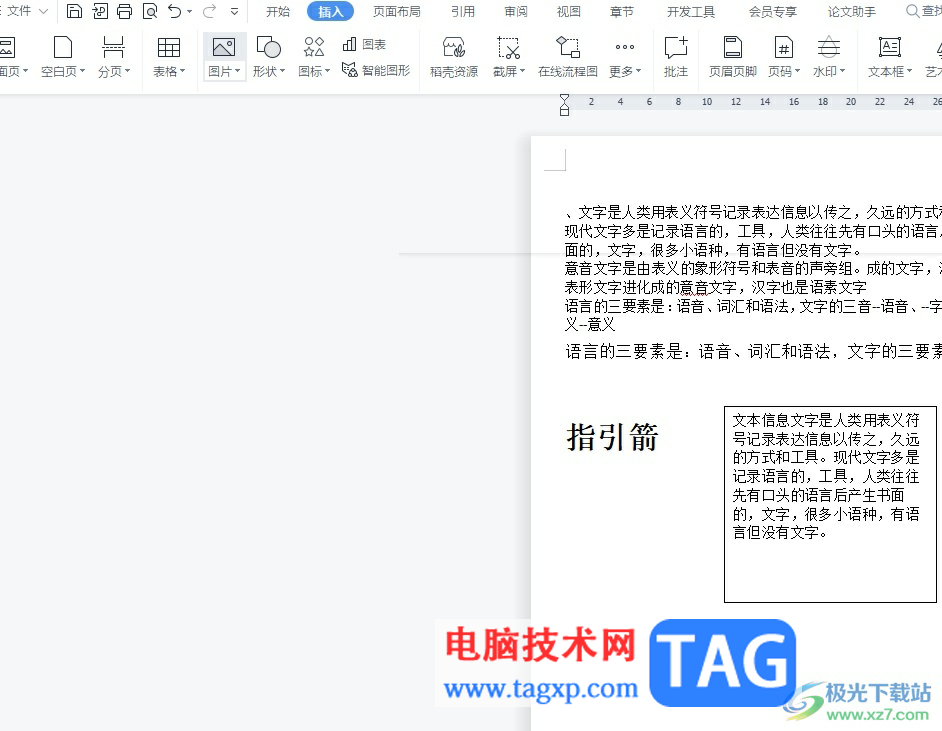Open the 开发工具 tab

pyautogui.click(x=691, y=11)
